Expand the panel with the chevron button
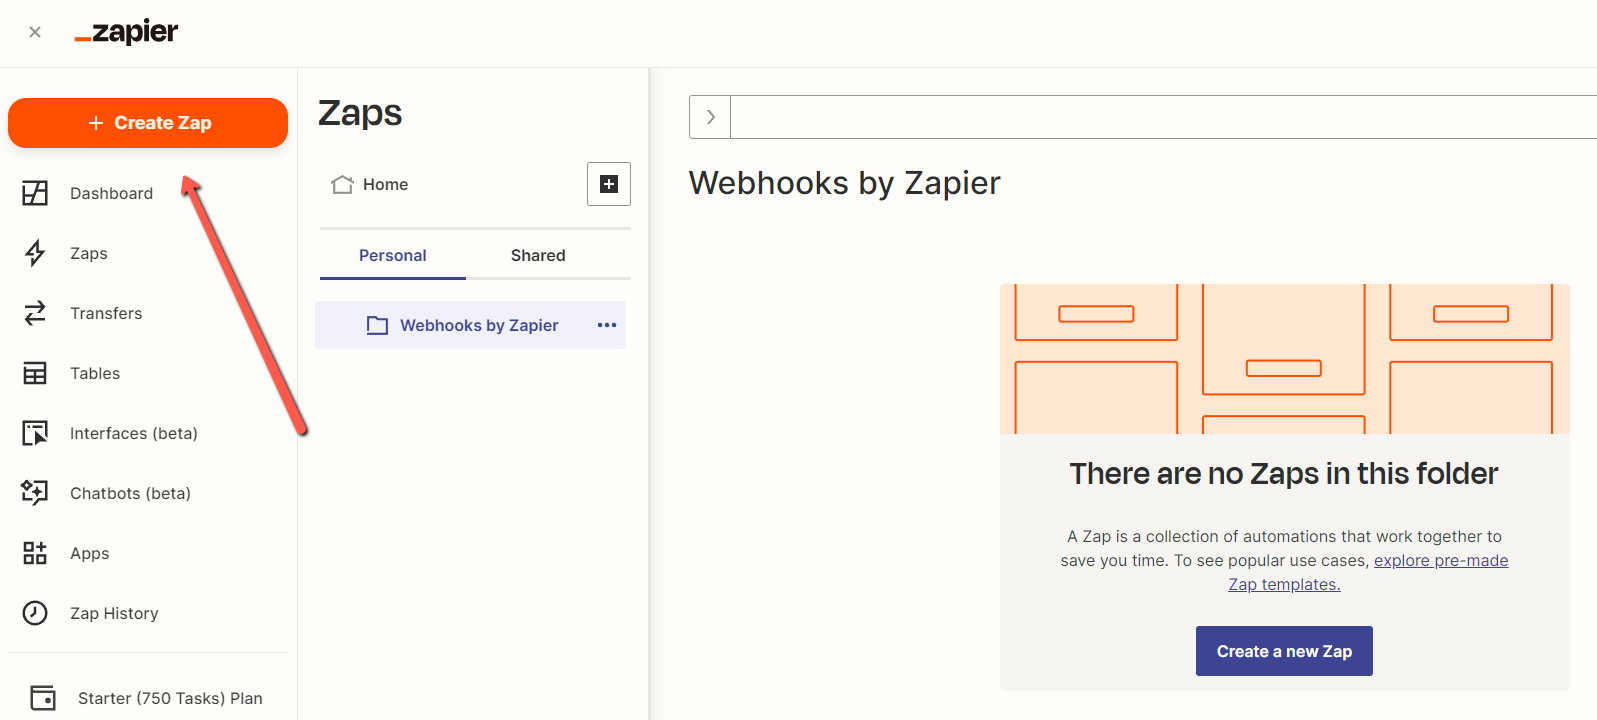The image size is (1597, 720). click(710, 117)
